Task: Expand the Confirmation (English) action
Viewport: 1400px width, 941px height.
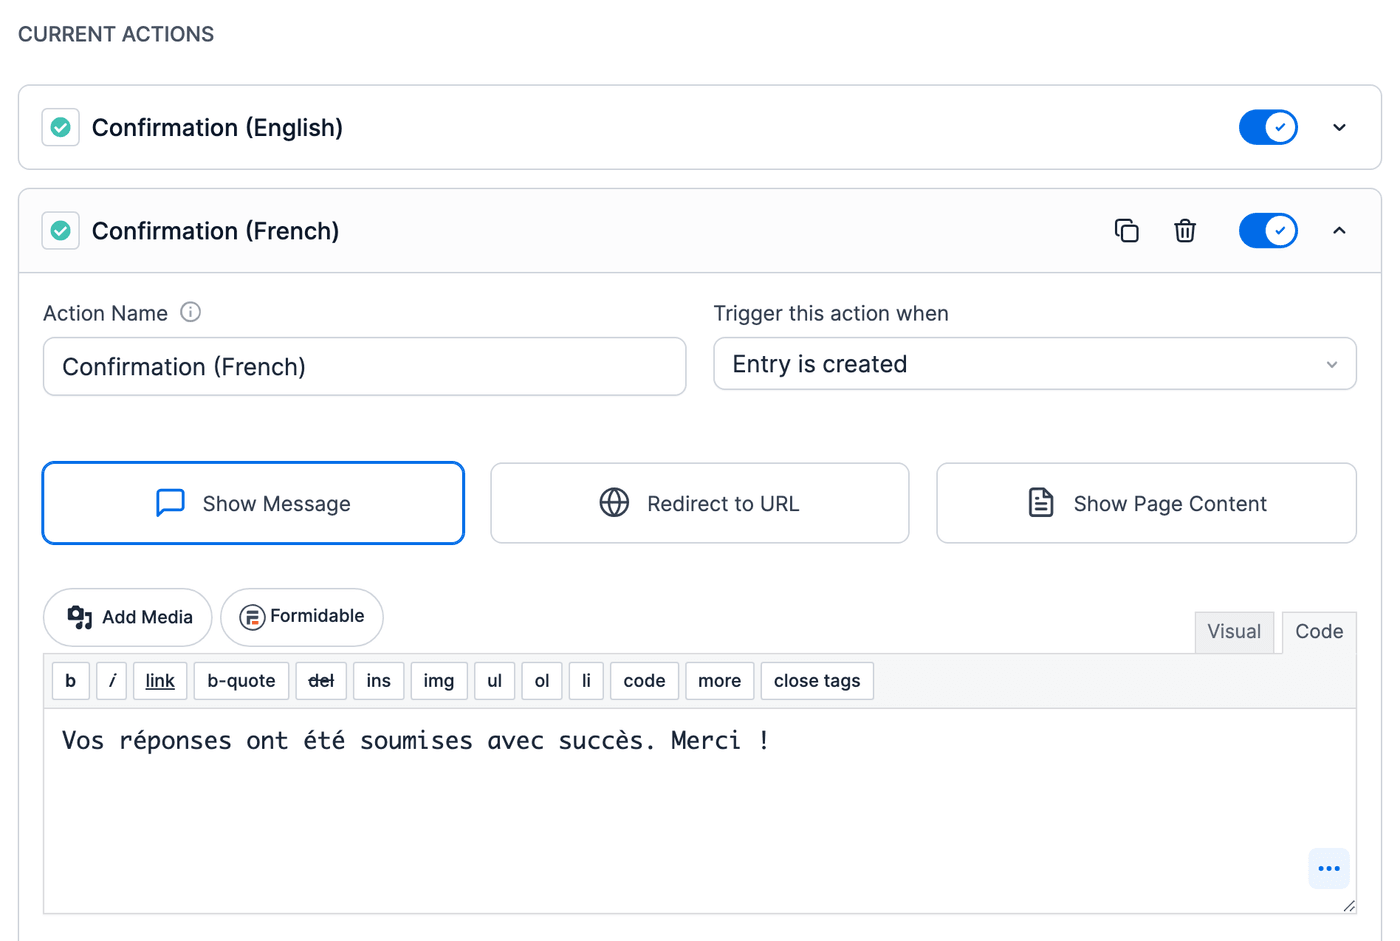Action: 1339,127
